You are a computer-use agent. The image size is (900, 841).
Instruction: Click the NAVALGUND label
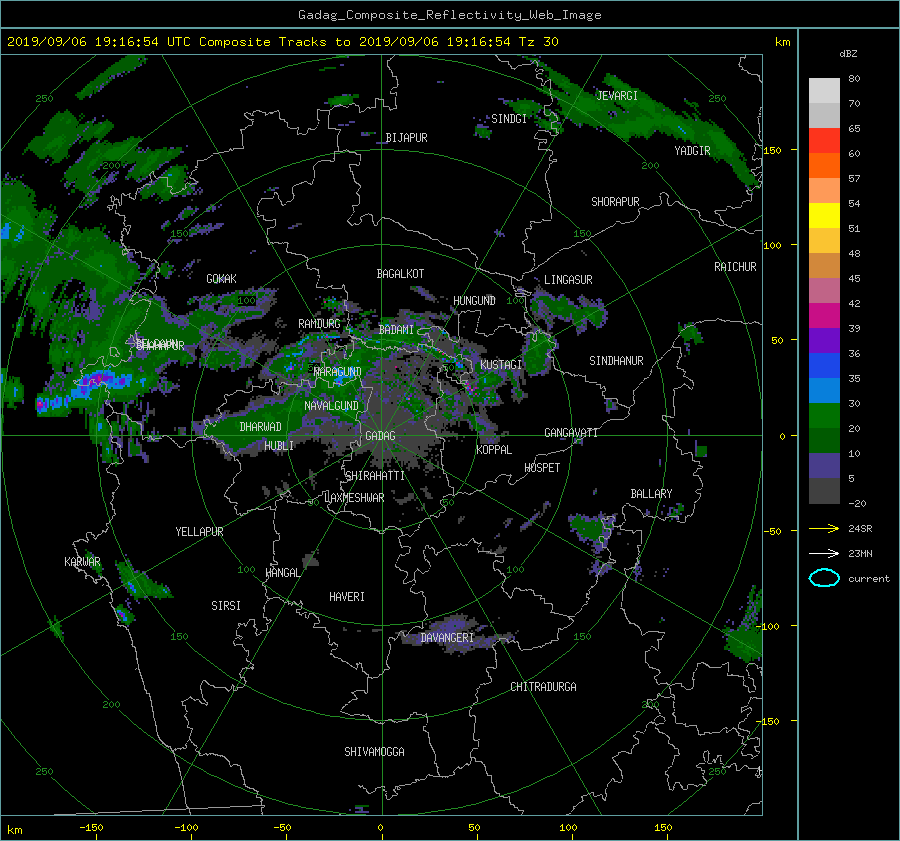click(x=331, y=406)
